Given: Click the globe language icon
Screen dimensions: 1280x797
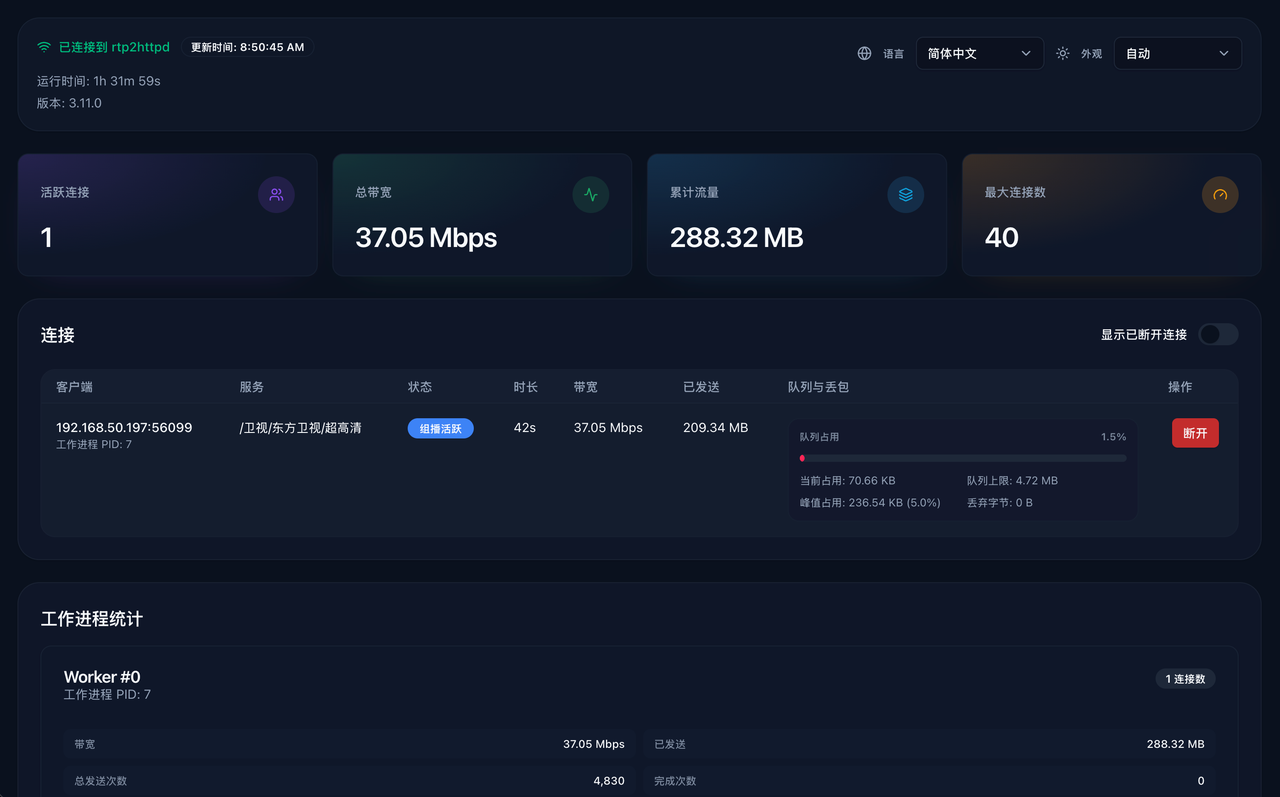Looking at the screenshot, I should (865, 54).
